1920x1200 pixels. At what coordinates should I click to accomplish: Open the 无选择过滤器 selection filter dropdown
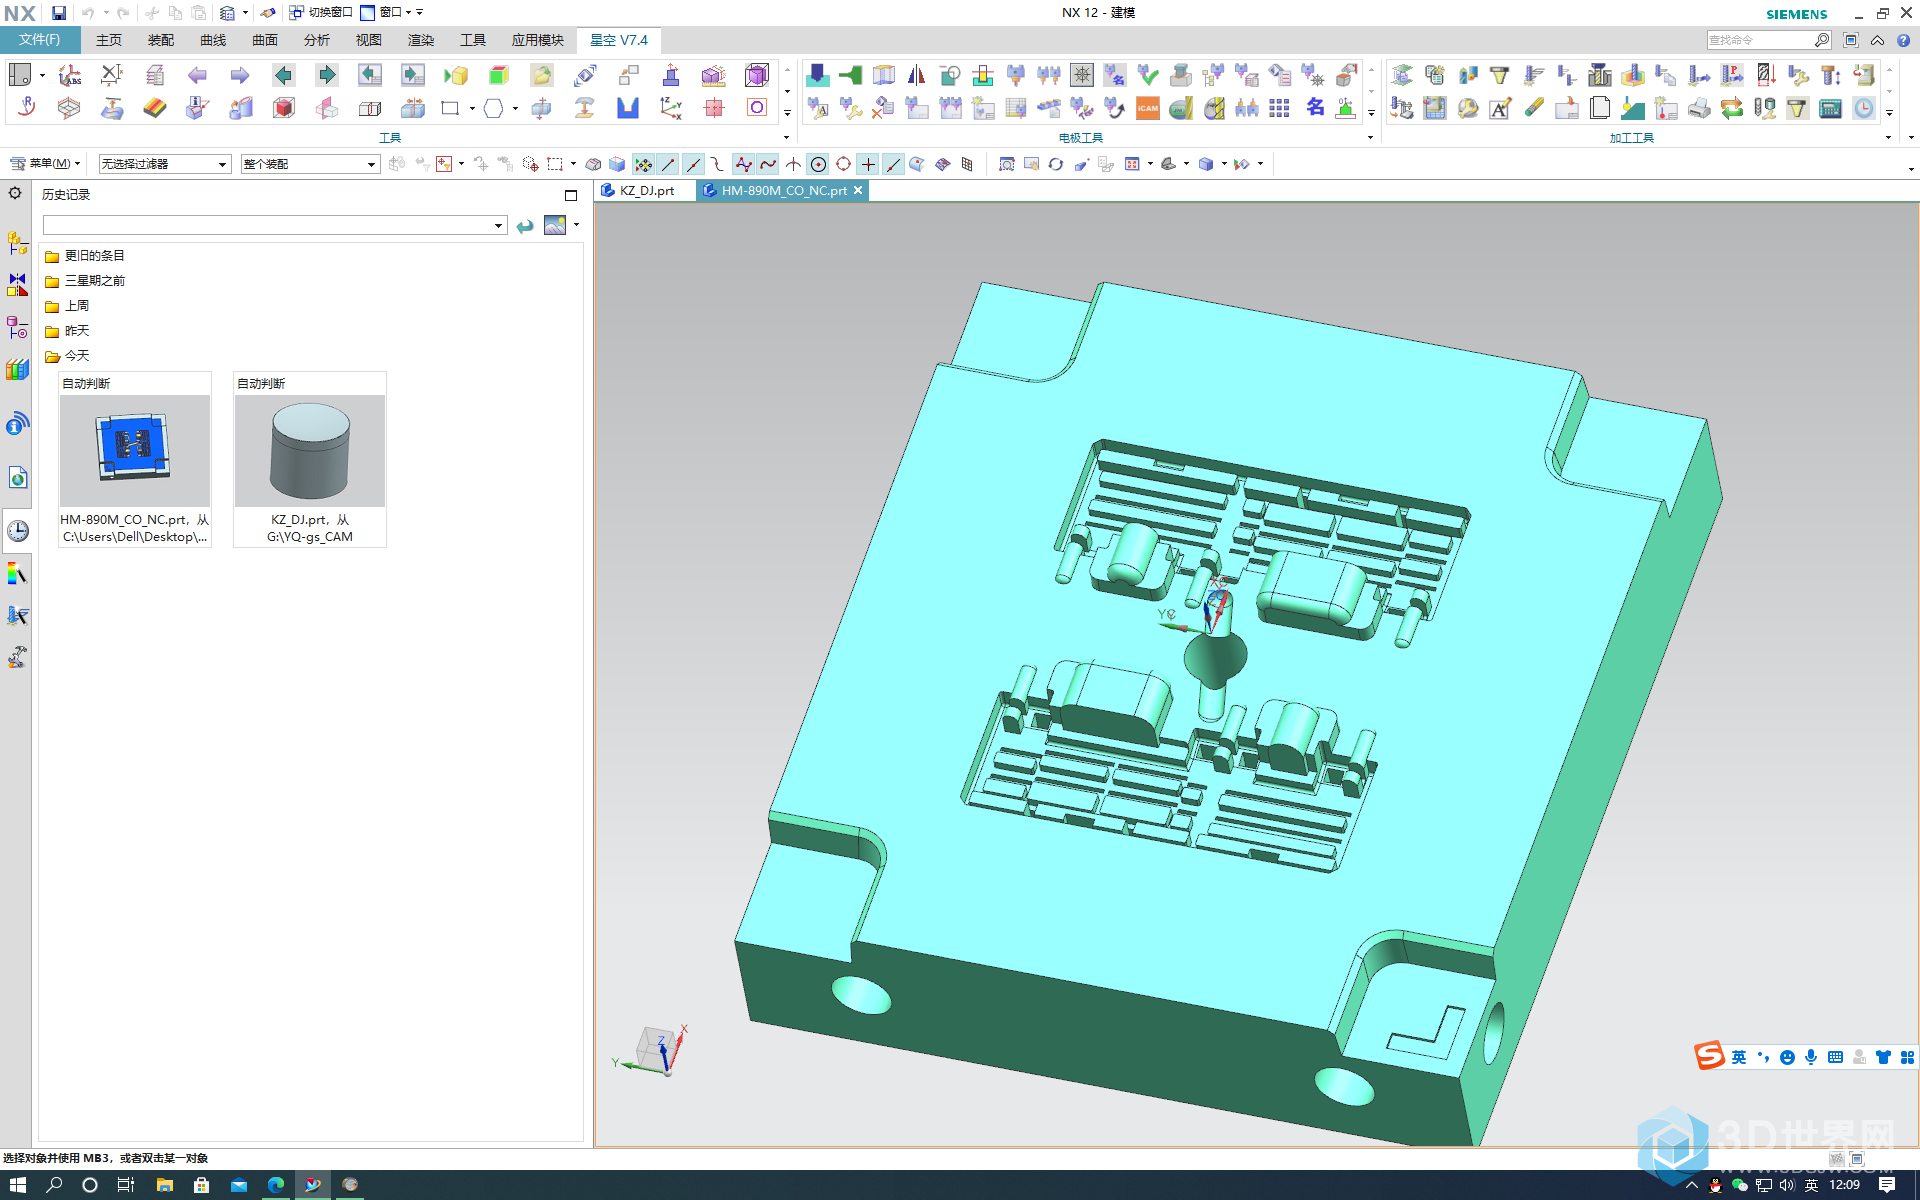tap(165, 164)
